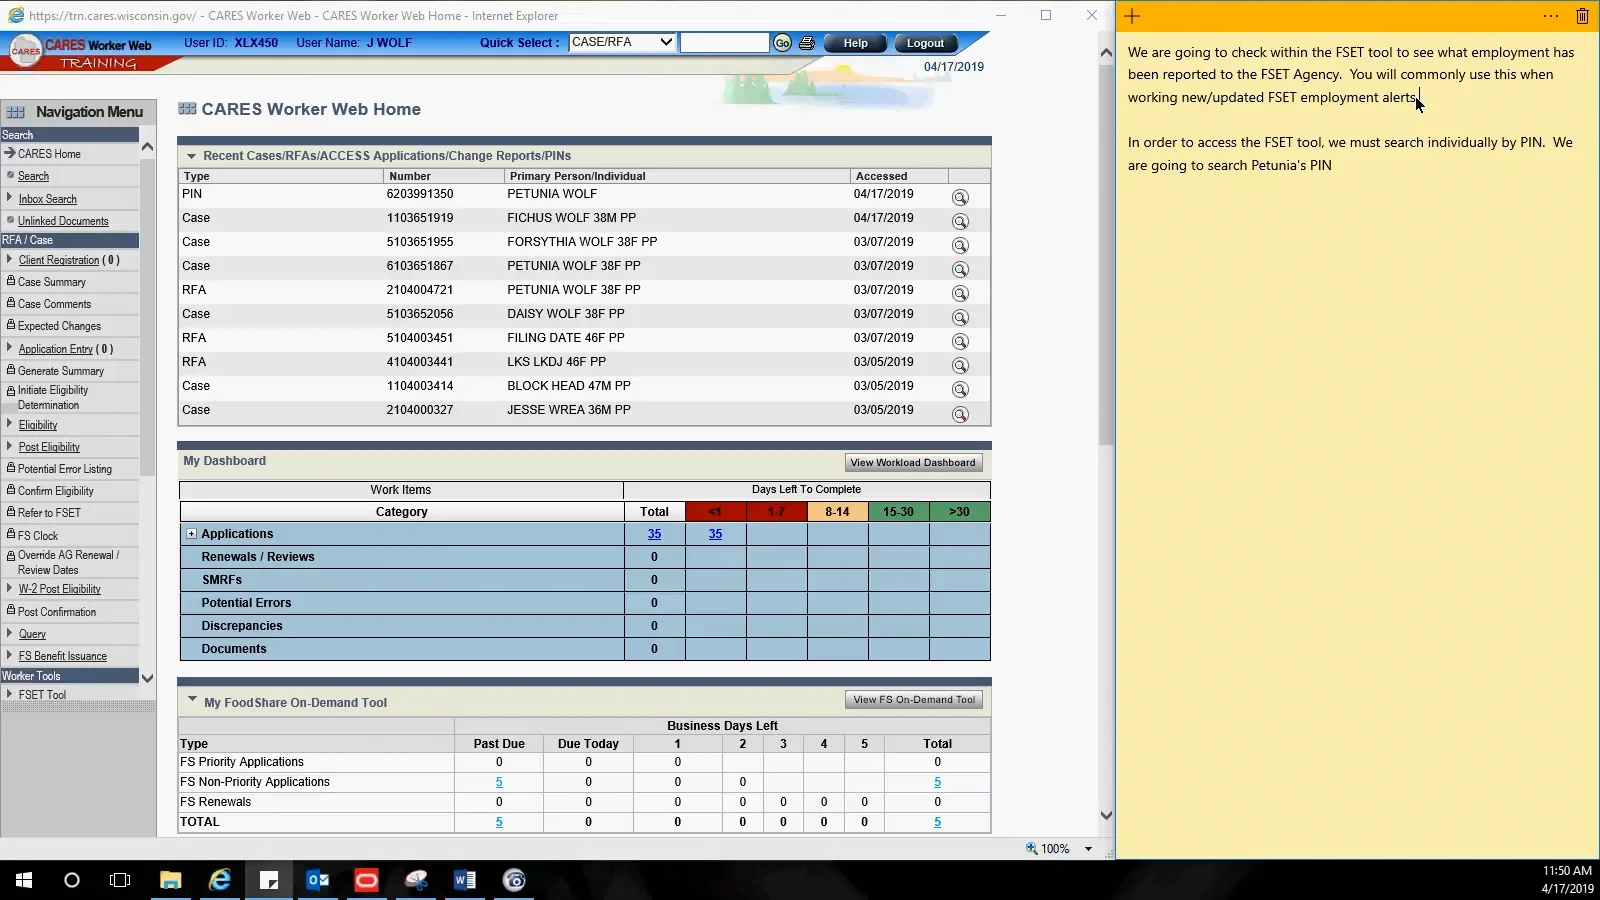Expand the Applications row in My Dashboard

192,534
